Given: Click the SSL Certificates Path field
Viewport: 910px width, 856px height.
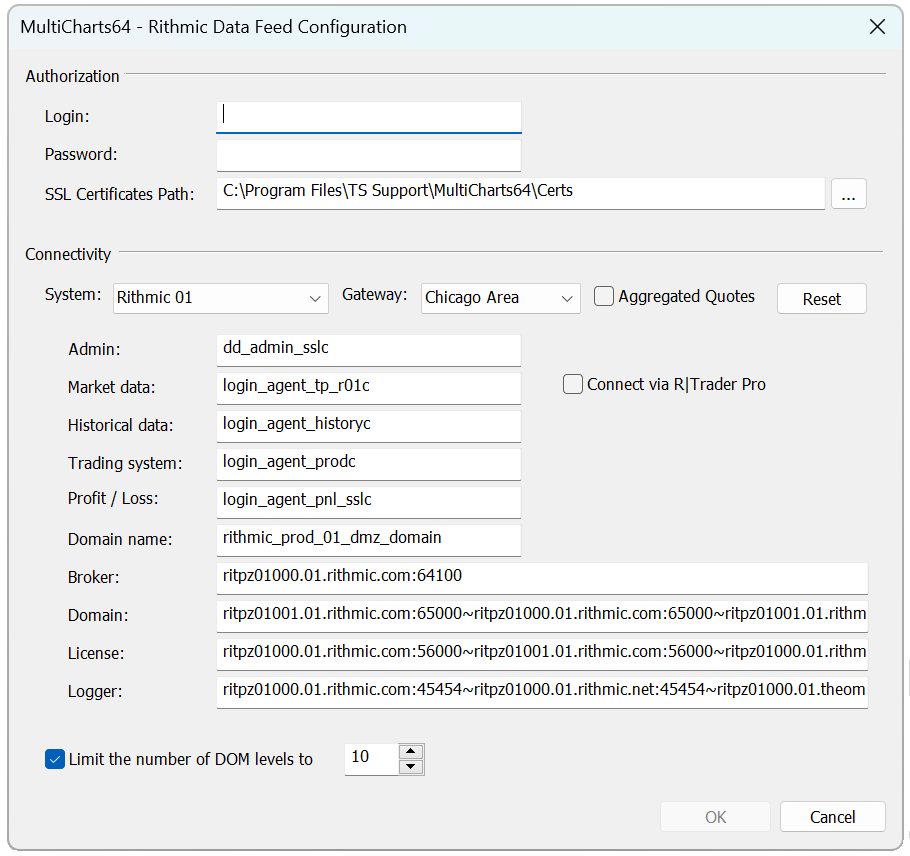Looking at the screenshot, I should pyautogui.click(x=521, y=193).
